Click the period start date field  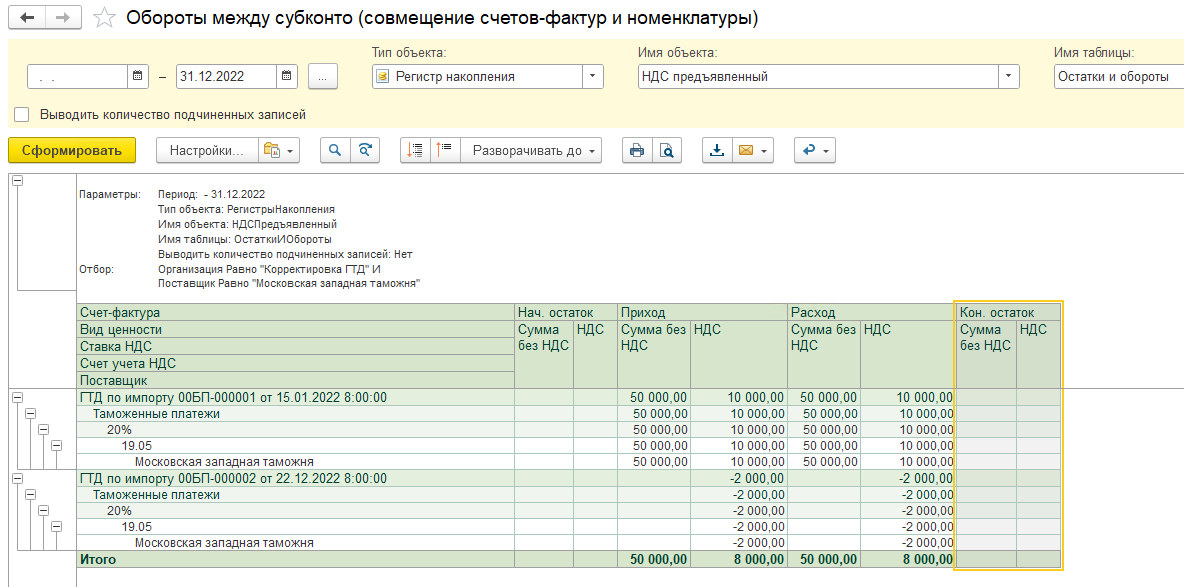[78, 76]
